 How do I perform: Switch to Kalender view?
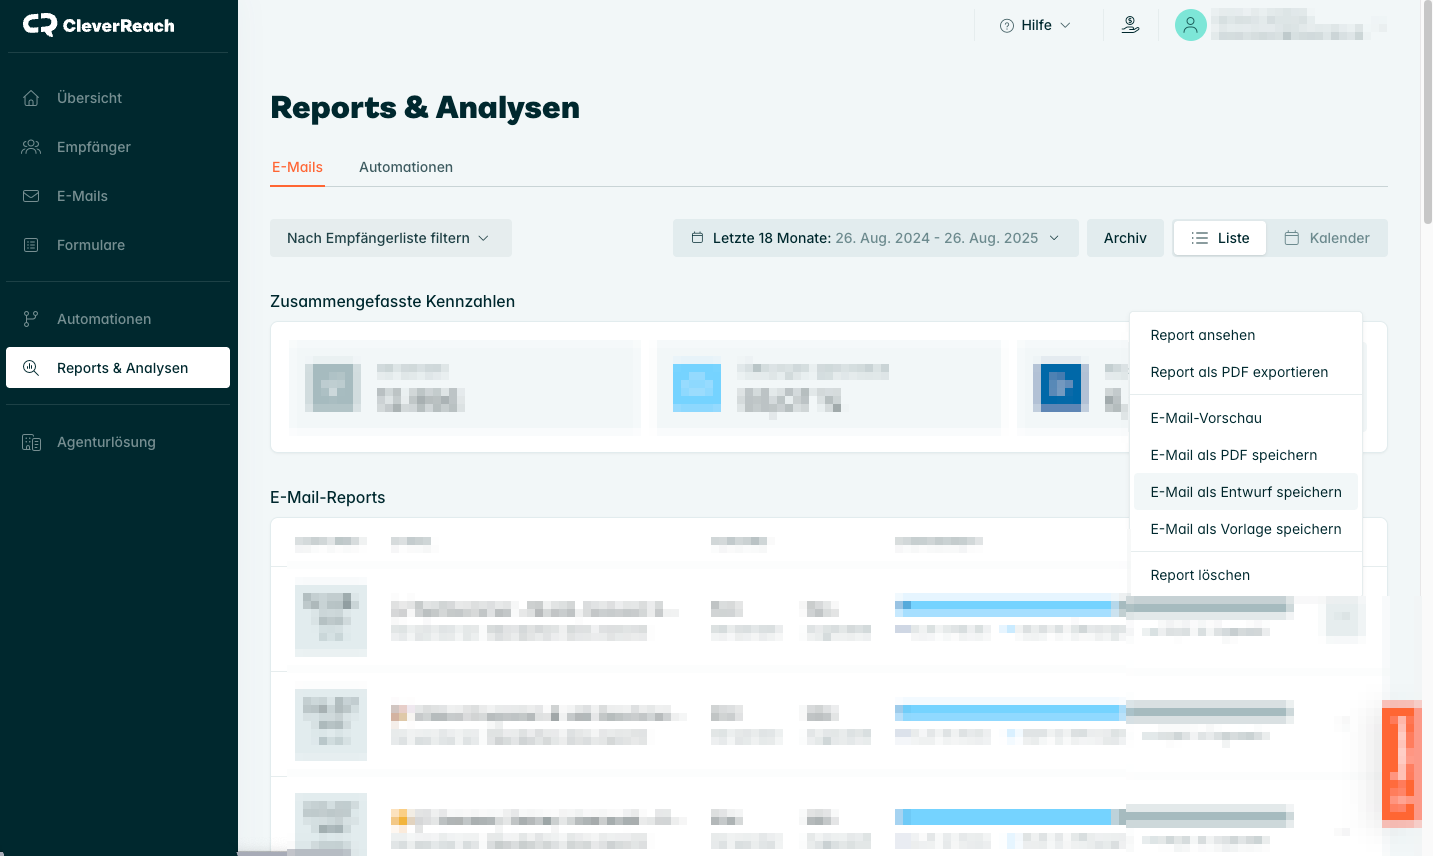[x=1327, y=238]
